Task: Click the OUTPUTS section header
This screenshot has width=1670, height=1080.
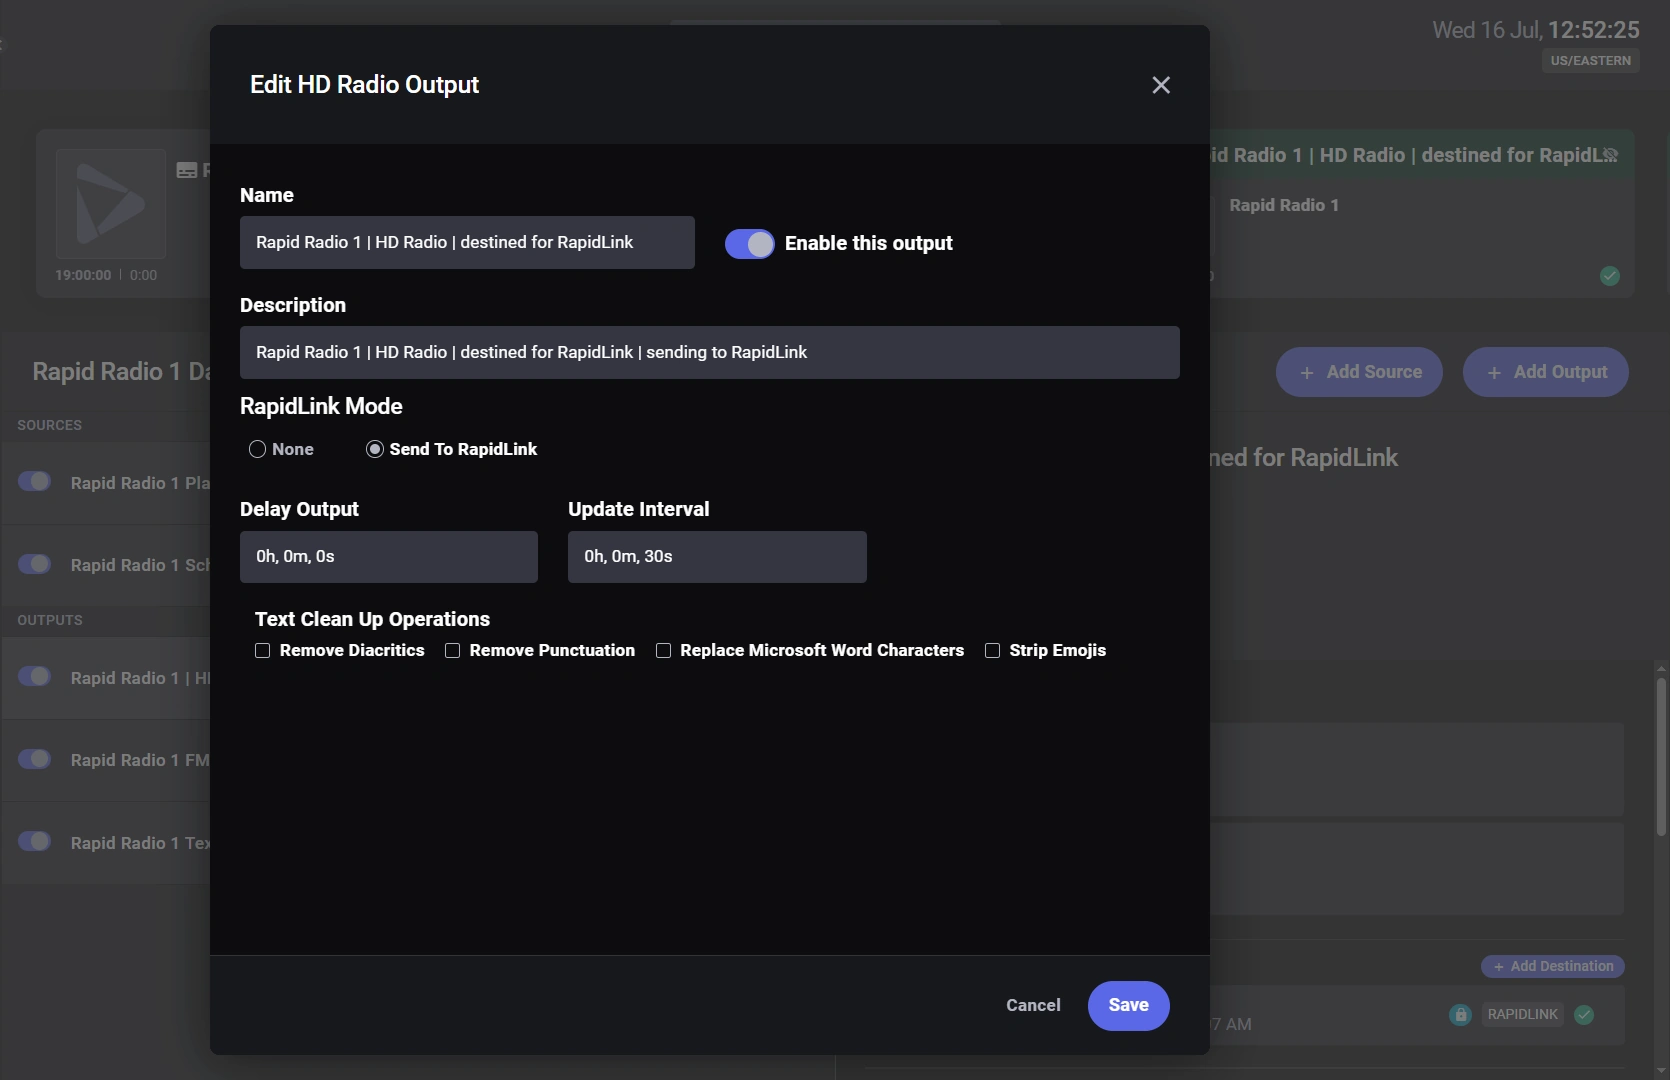Action: pyautogui.click(x=50, y=620)
